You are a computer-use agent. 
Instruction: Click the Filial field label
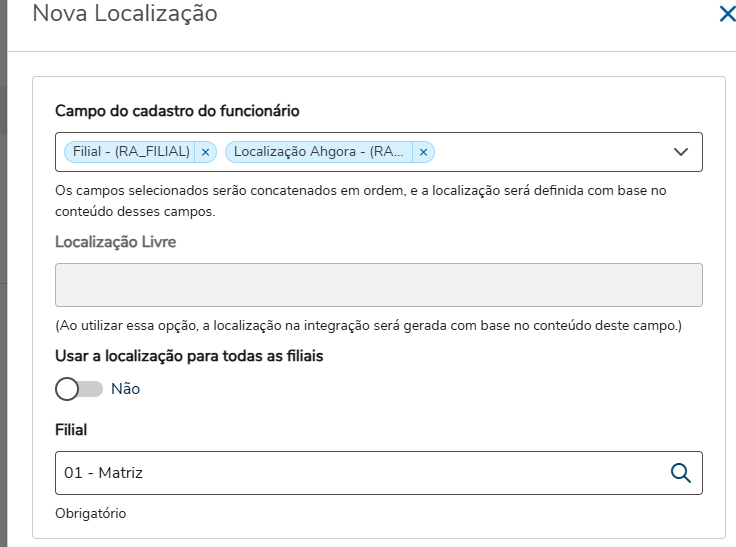(71, 429)
